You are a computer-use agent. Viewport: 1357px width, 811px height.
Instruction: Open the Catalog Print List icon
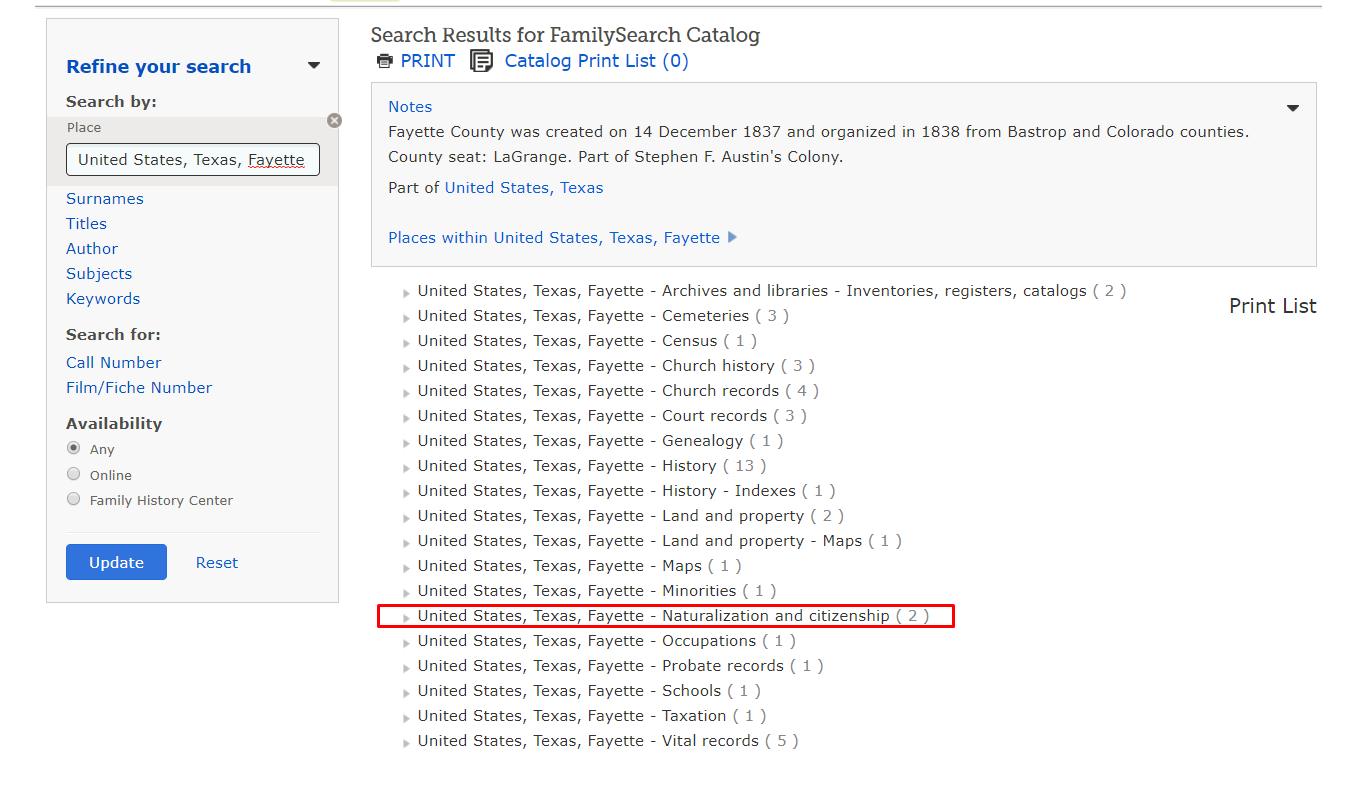(x=481, y=61)
